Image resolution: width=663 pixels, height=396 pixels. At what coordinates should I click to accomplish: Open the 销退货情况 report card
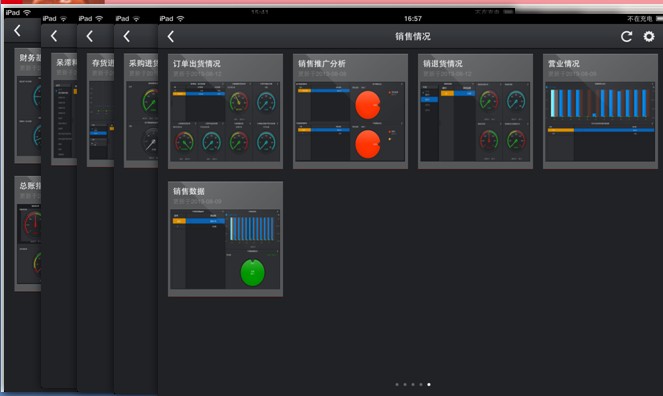coord(475,111)
